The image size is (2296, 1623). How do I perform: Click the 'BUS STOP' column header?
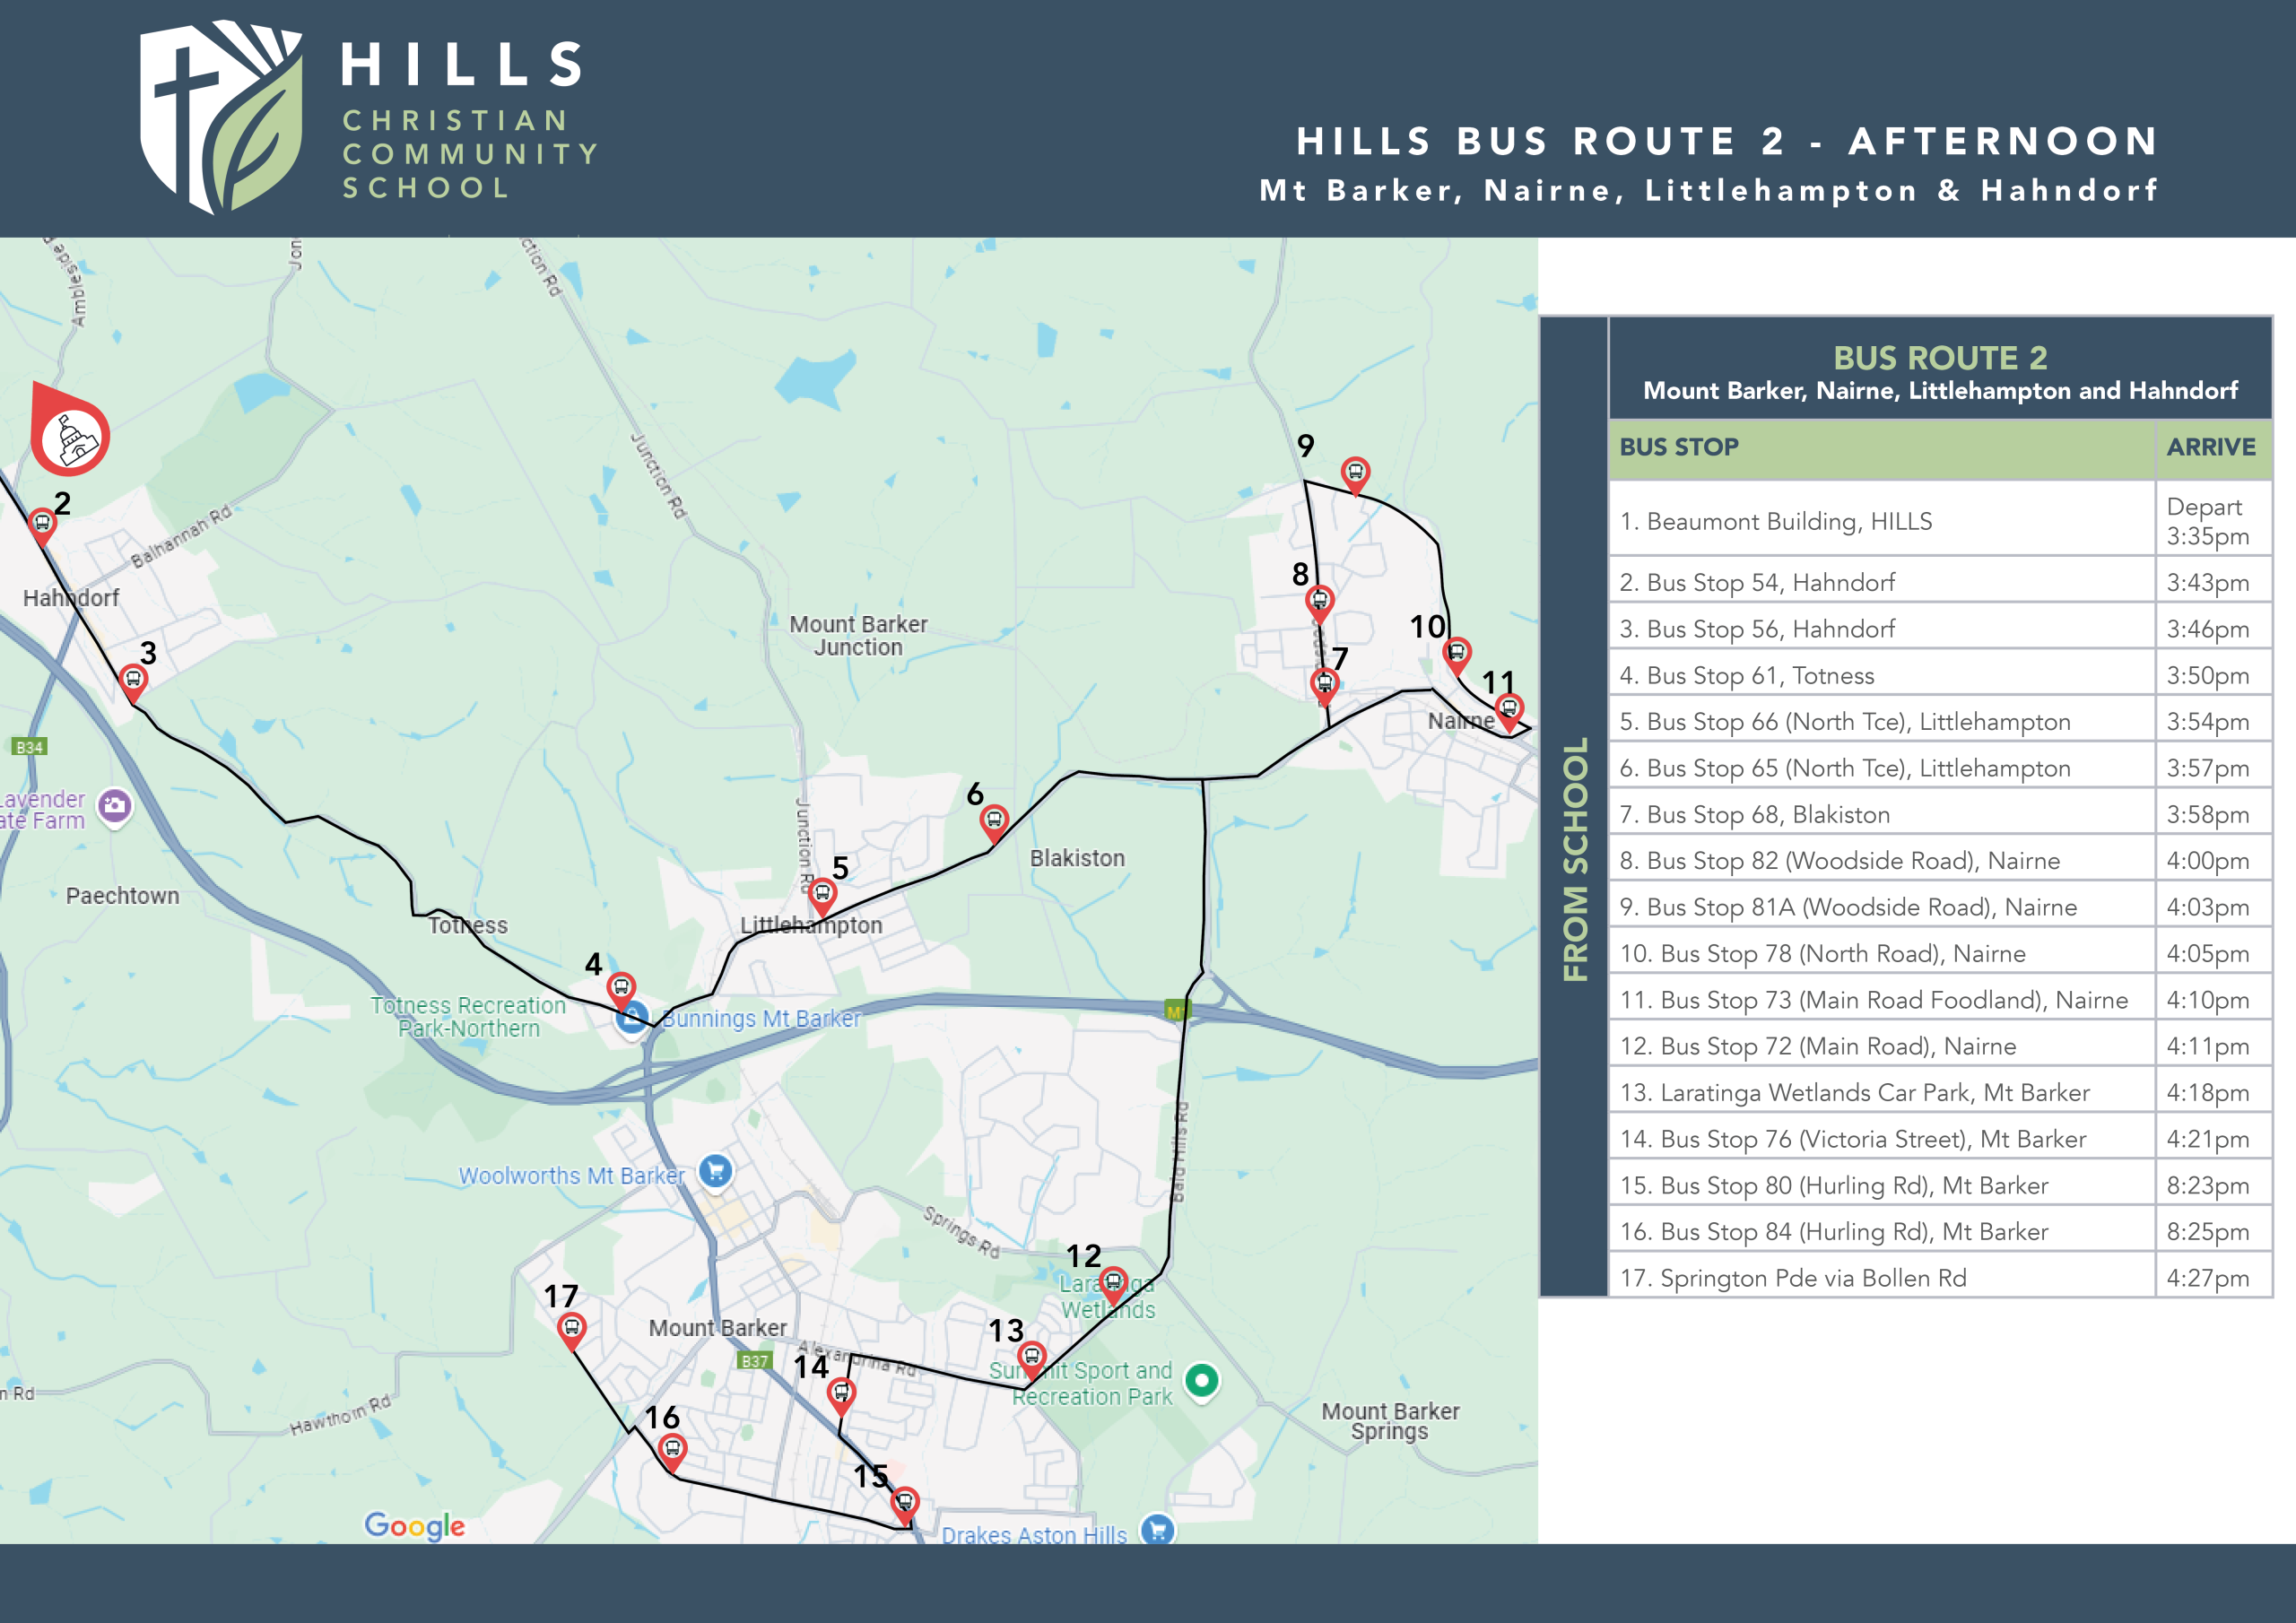tap(1679, 447)
